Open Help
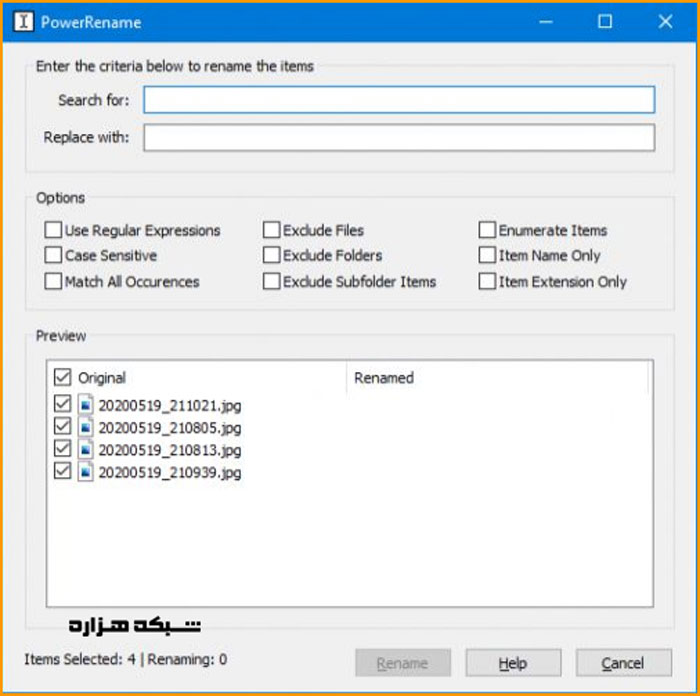 tap(513, 663)
